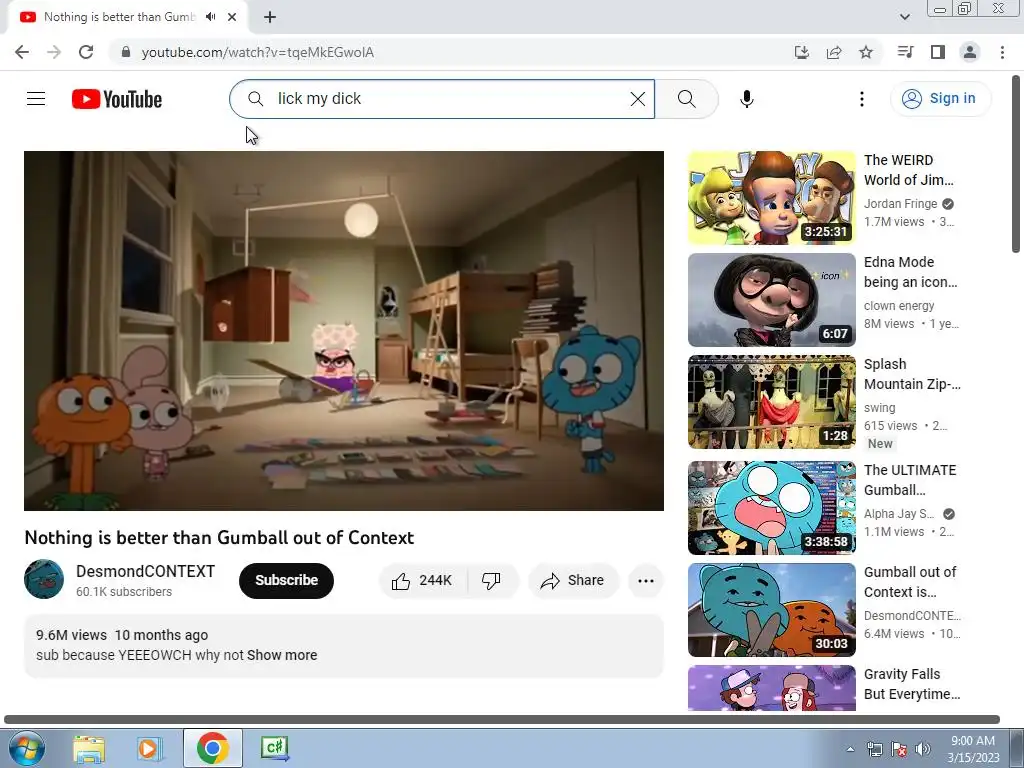The image size is (1024, 768).
Task: Open the YouTube guide hamburger menu
Action: pyautogui.click(x=36, y=99)
